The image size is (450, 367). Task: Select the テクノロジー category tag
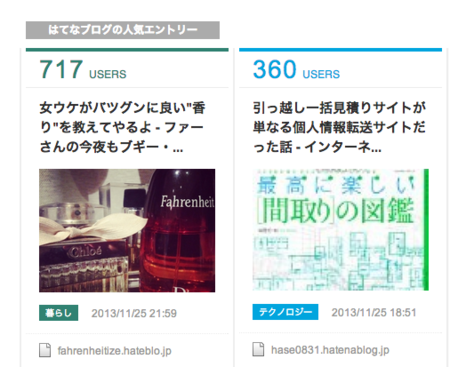click(x=285, y=312)
